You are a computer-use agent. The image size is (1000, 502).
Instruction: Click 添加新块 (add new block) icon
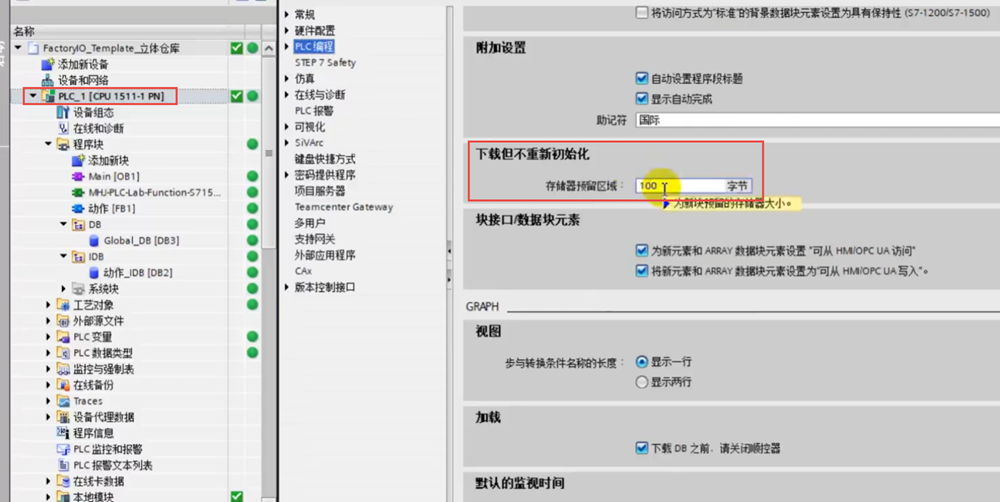78,160
